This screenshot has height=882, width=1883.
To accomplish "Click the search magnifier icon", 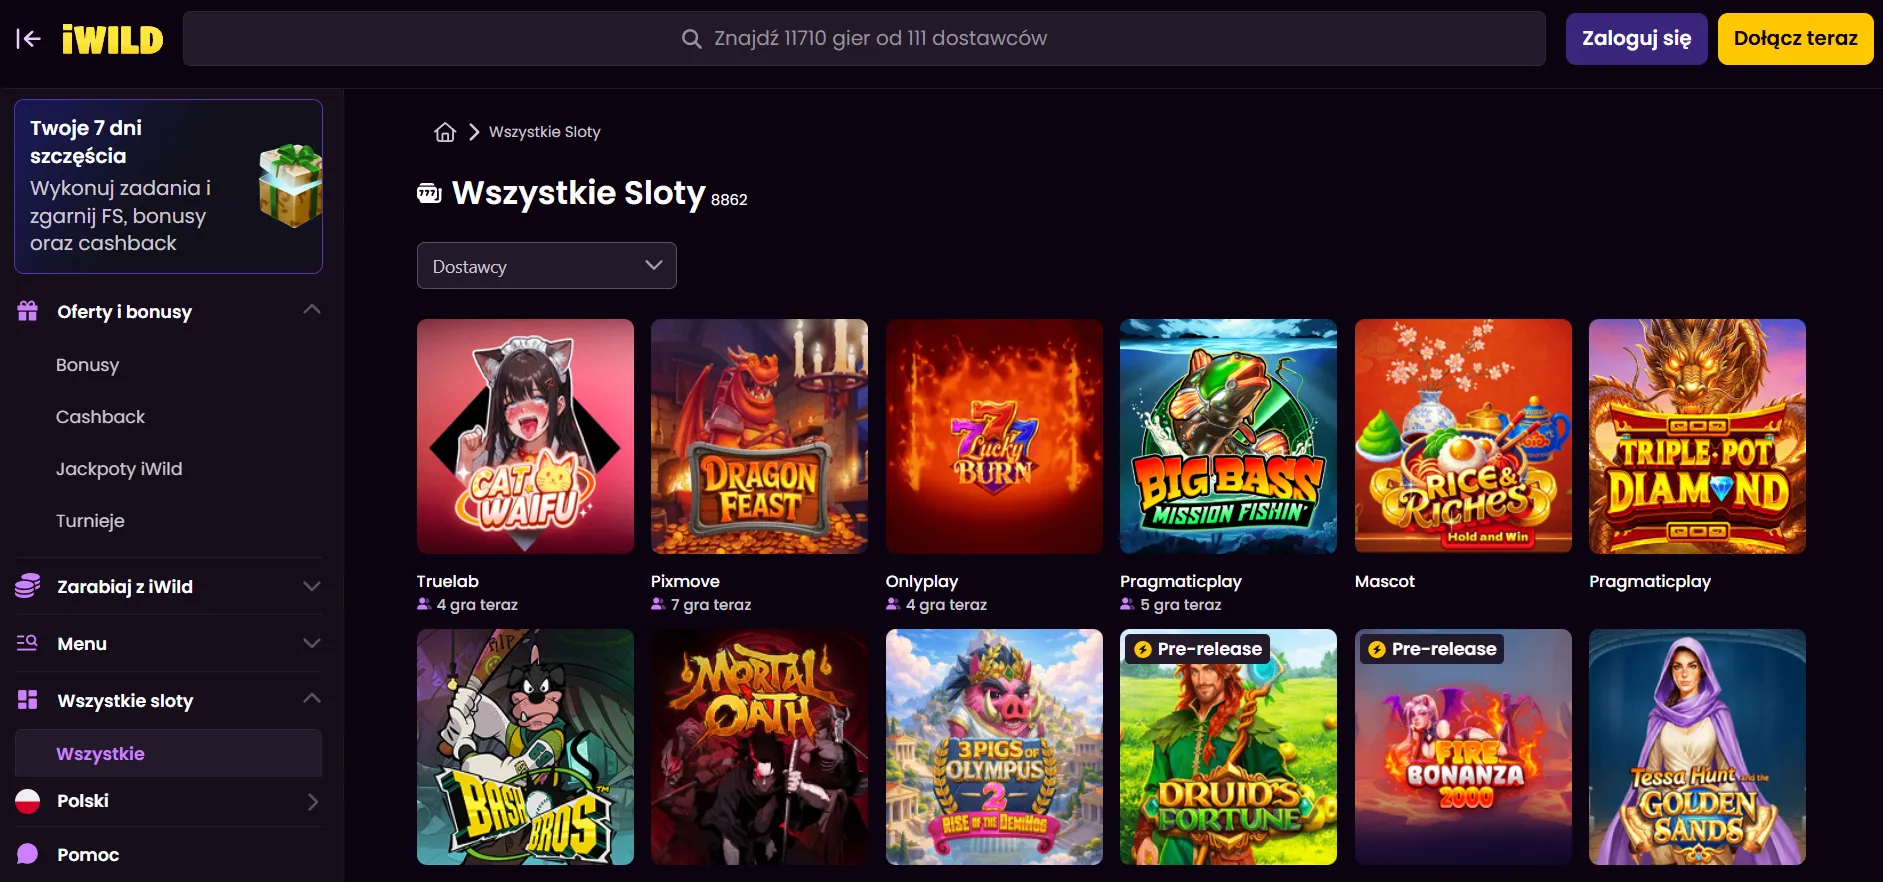I will 691,39.
